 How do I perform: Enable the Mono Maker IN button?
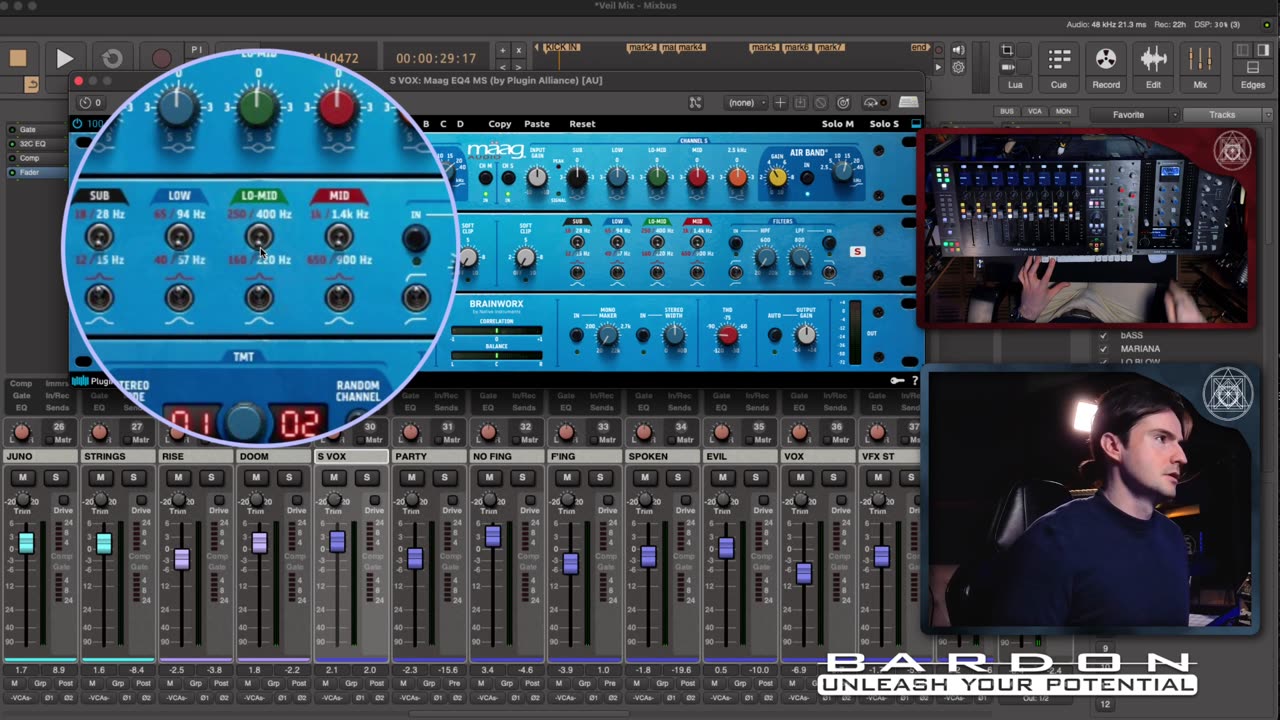point(576,335)
